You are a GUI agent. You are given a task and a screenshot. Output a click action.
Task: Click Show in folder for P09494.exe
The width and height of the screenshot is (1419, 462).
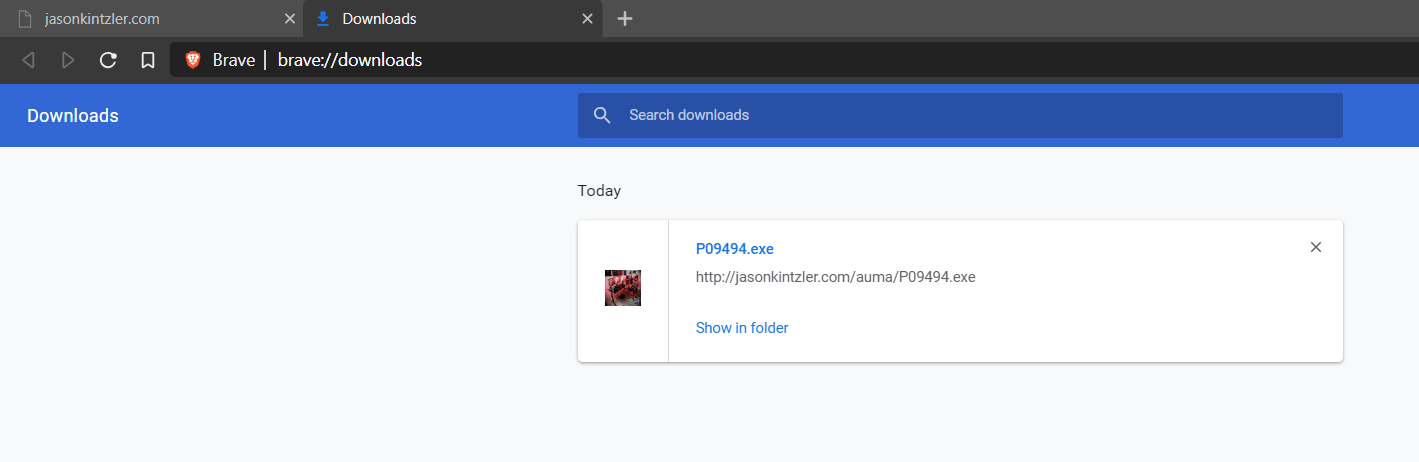click(742, 328)
